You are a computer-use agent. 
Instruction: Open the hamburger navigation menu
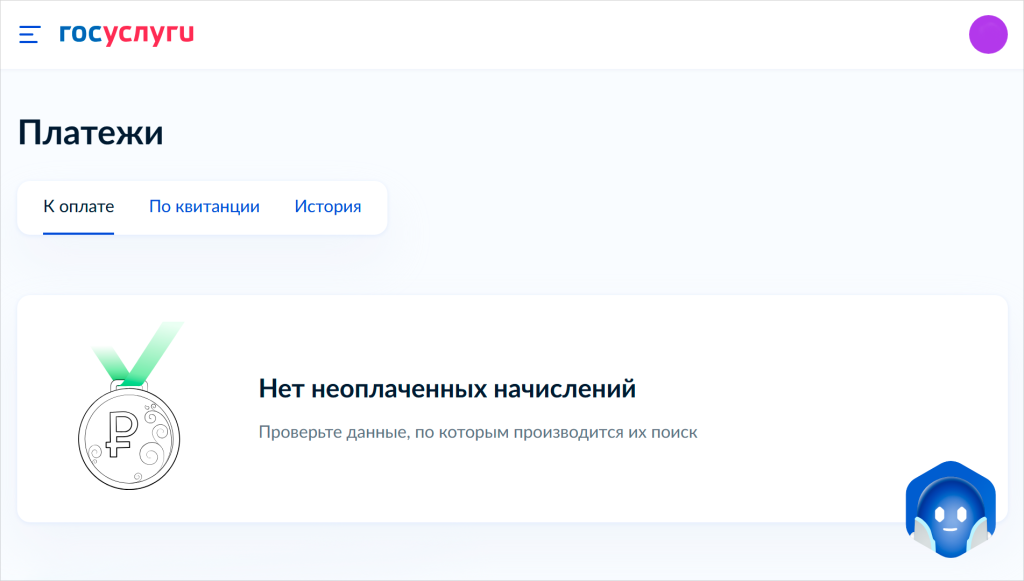tap(29, 35)
